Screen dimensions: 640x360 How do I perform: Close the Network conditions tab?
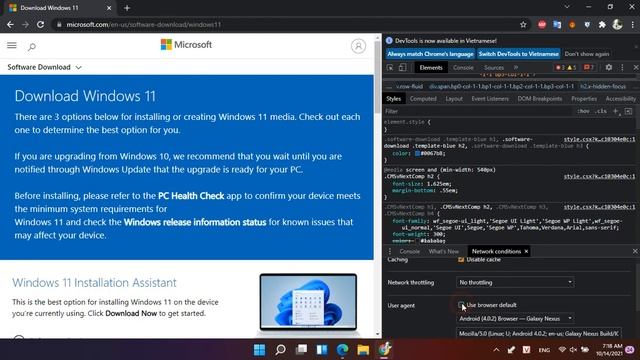526,251
